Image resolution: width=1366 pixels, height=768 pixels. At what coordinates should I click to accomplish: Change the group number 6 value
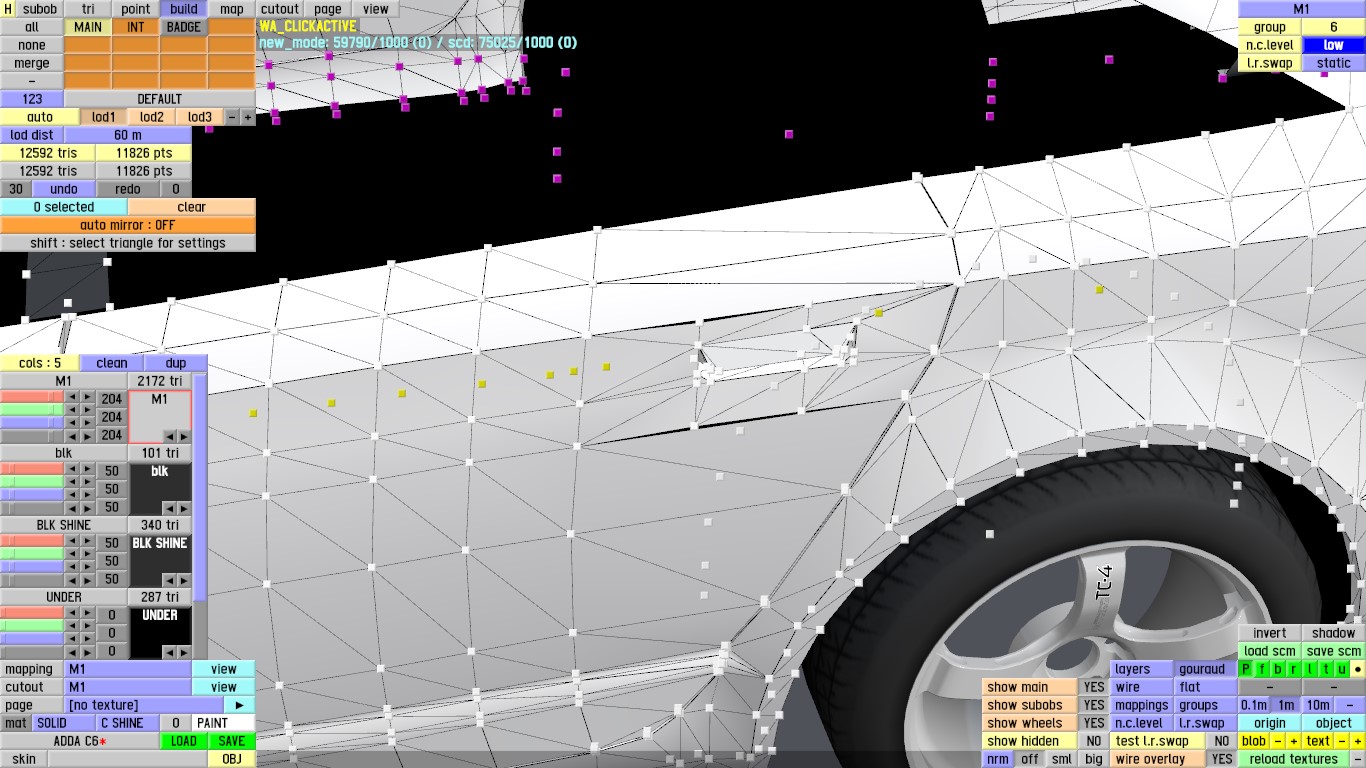click(1334, 27)
